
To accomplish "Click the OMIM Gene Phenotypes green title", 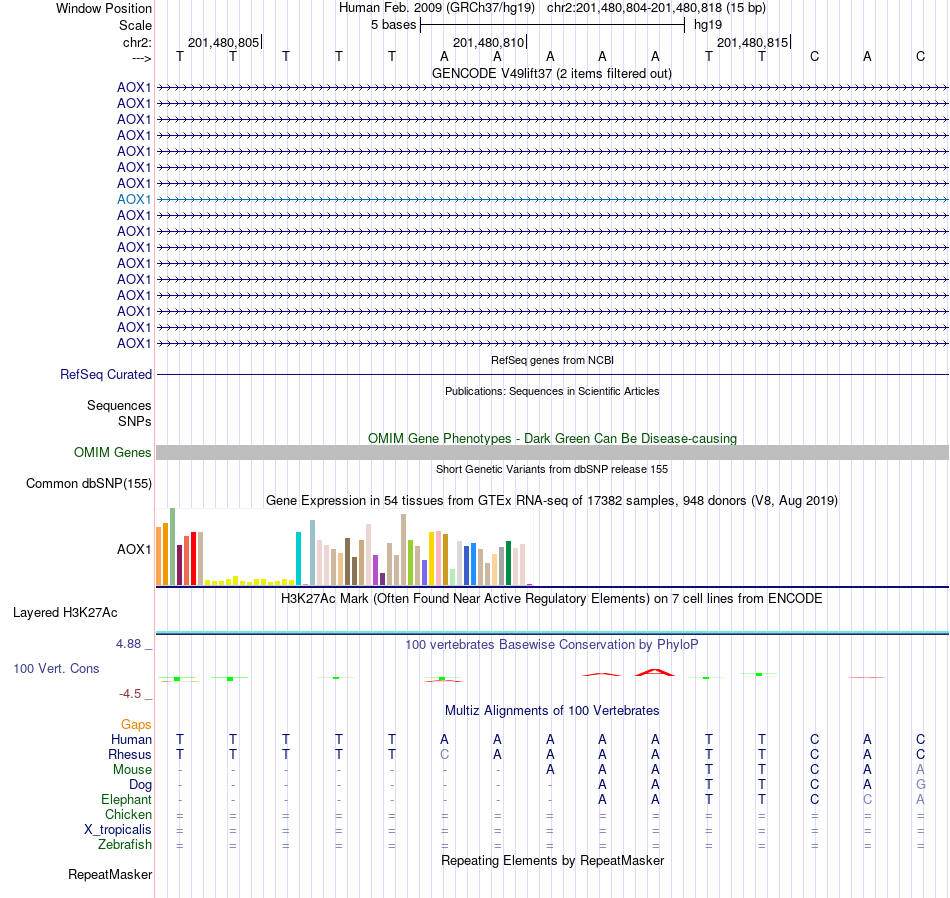I will [552, 439].
